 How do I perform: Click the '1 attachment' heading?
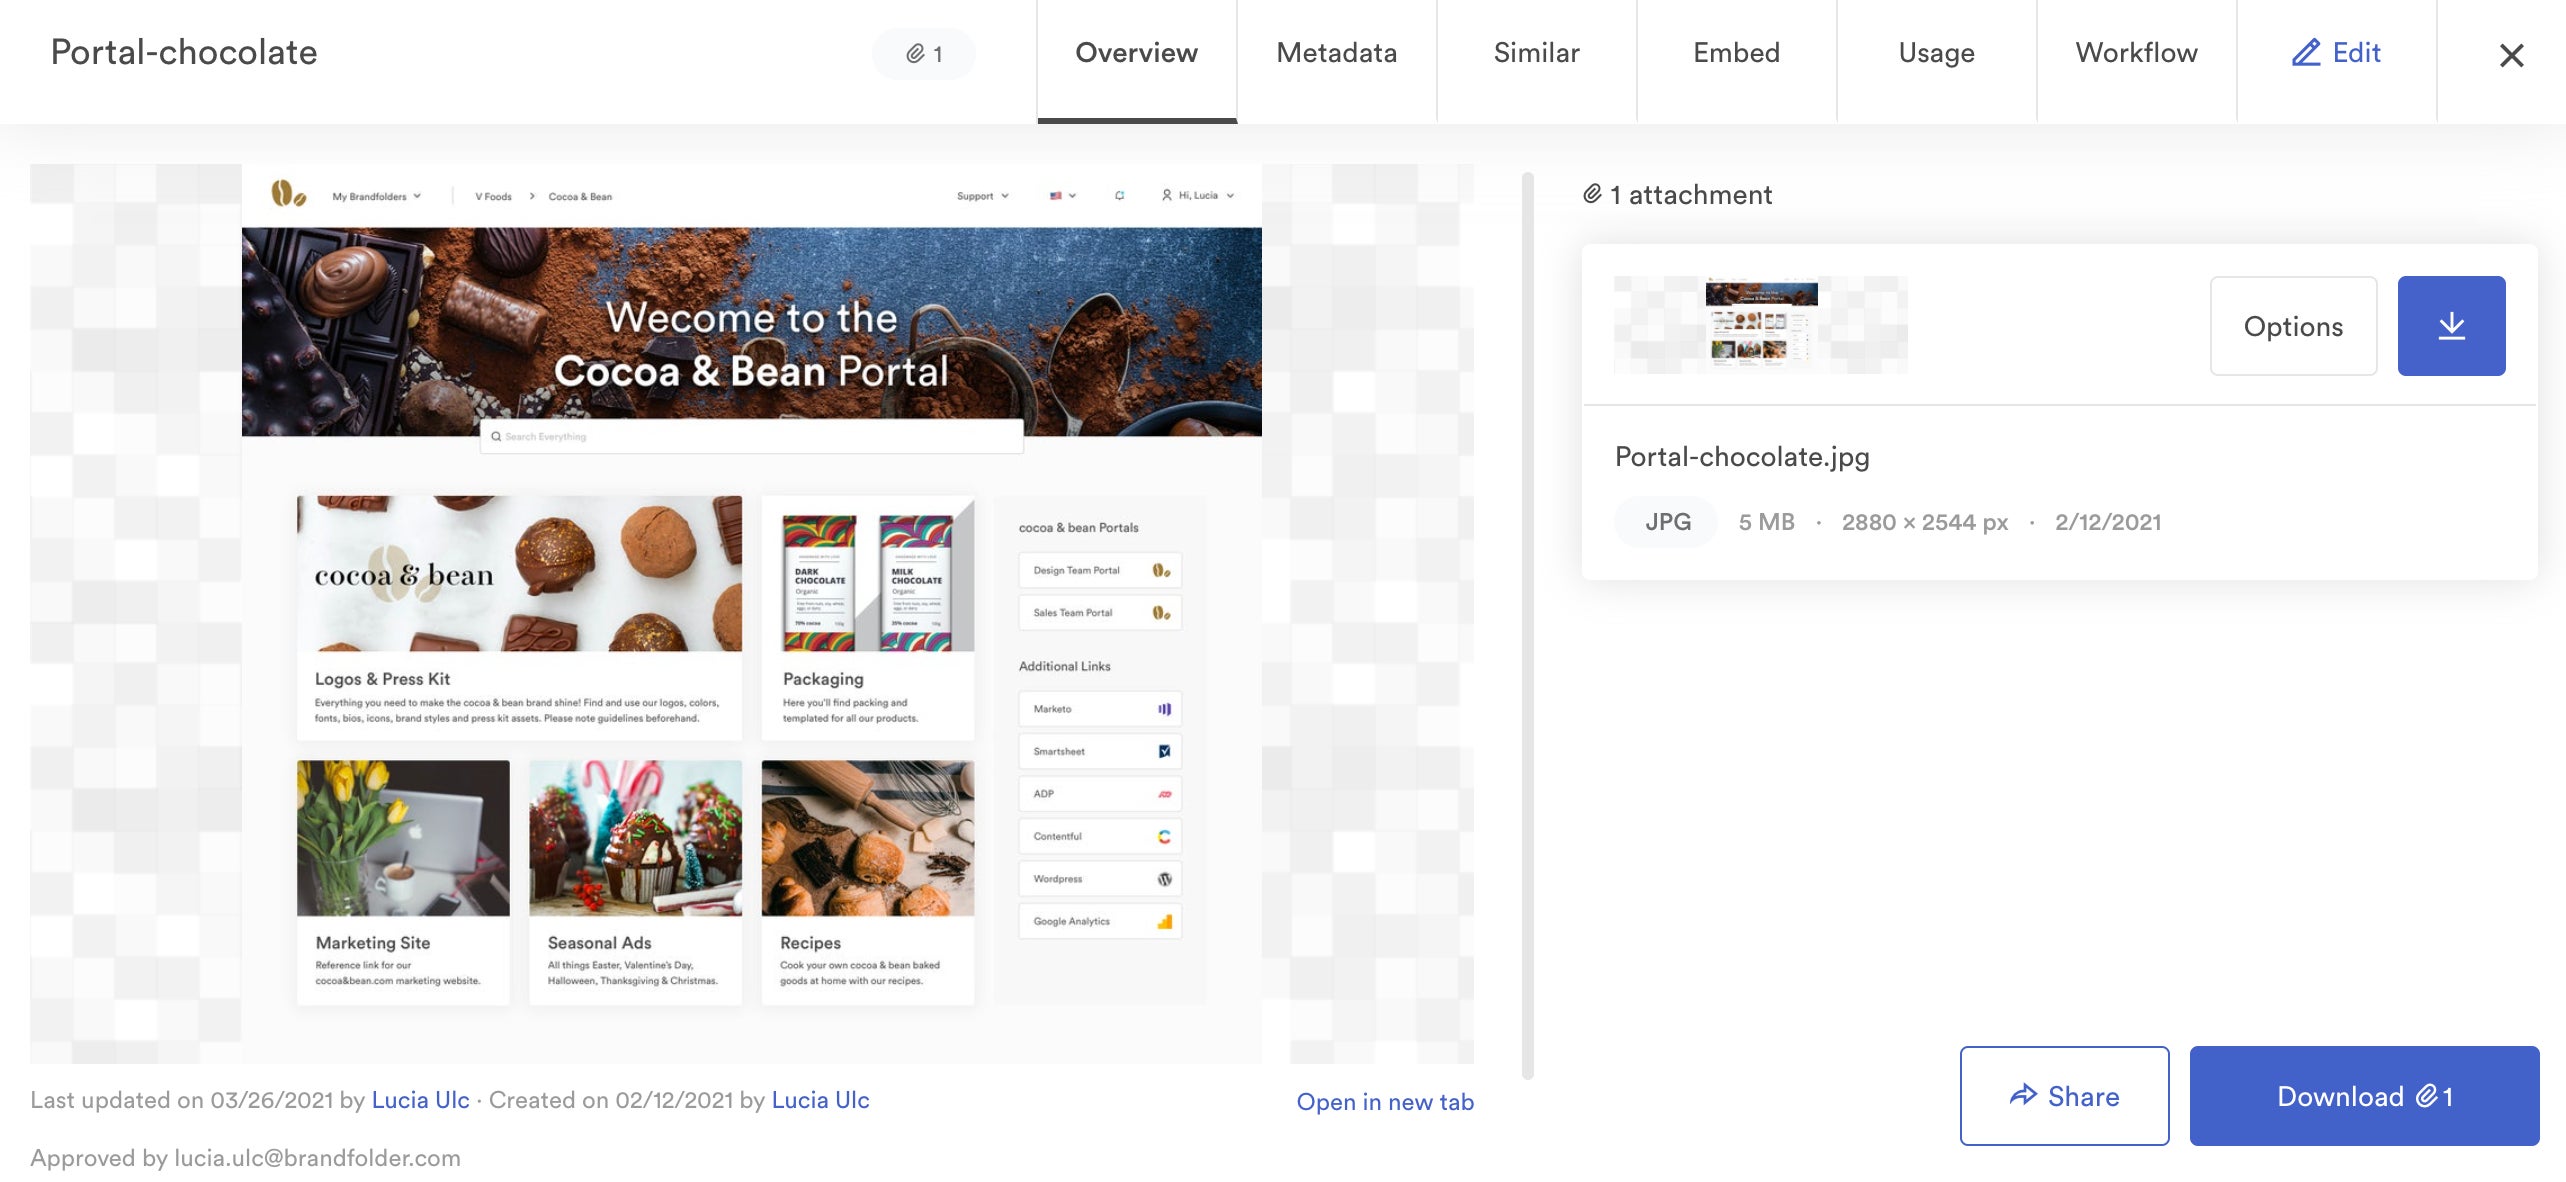pyautogui.click(x=1678, y=195)
